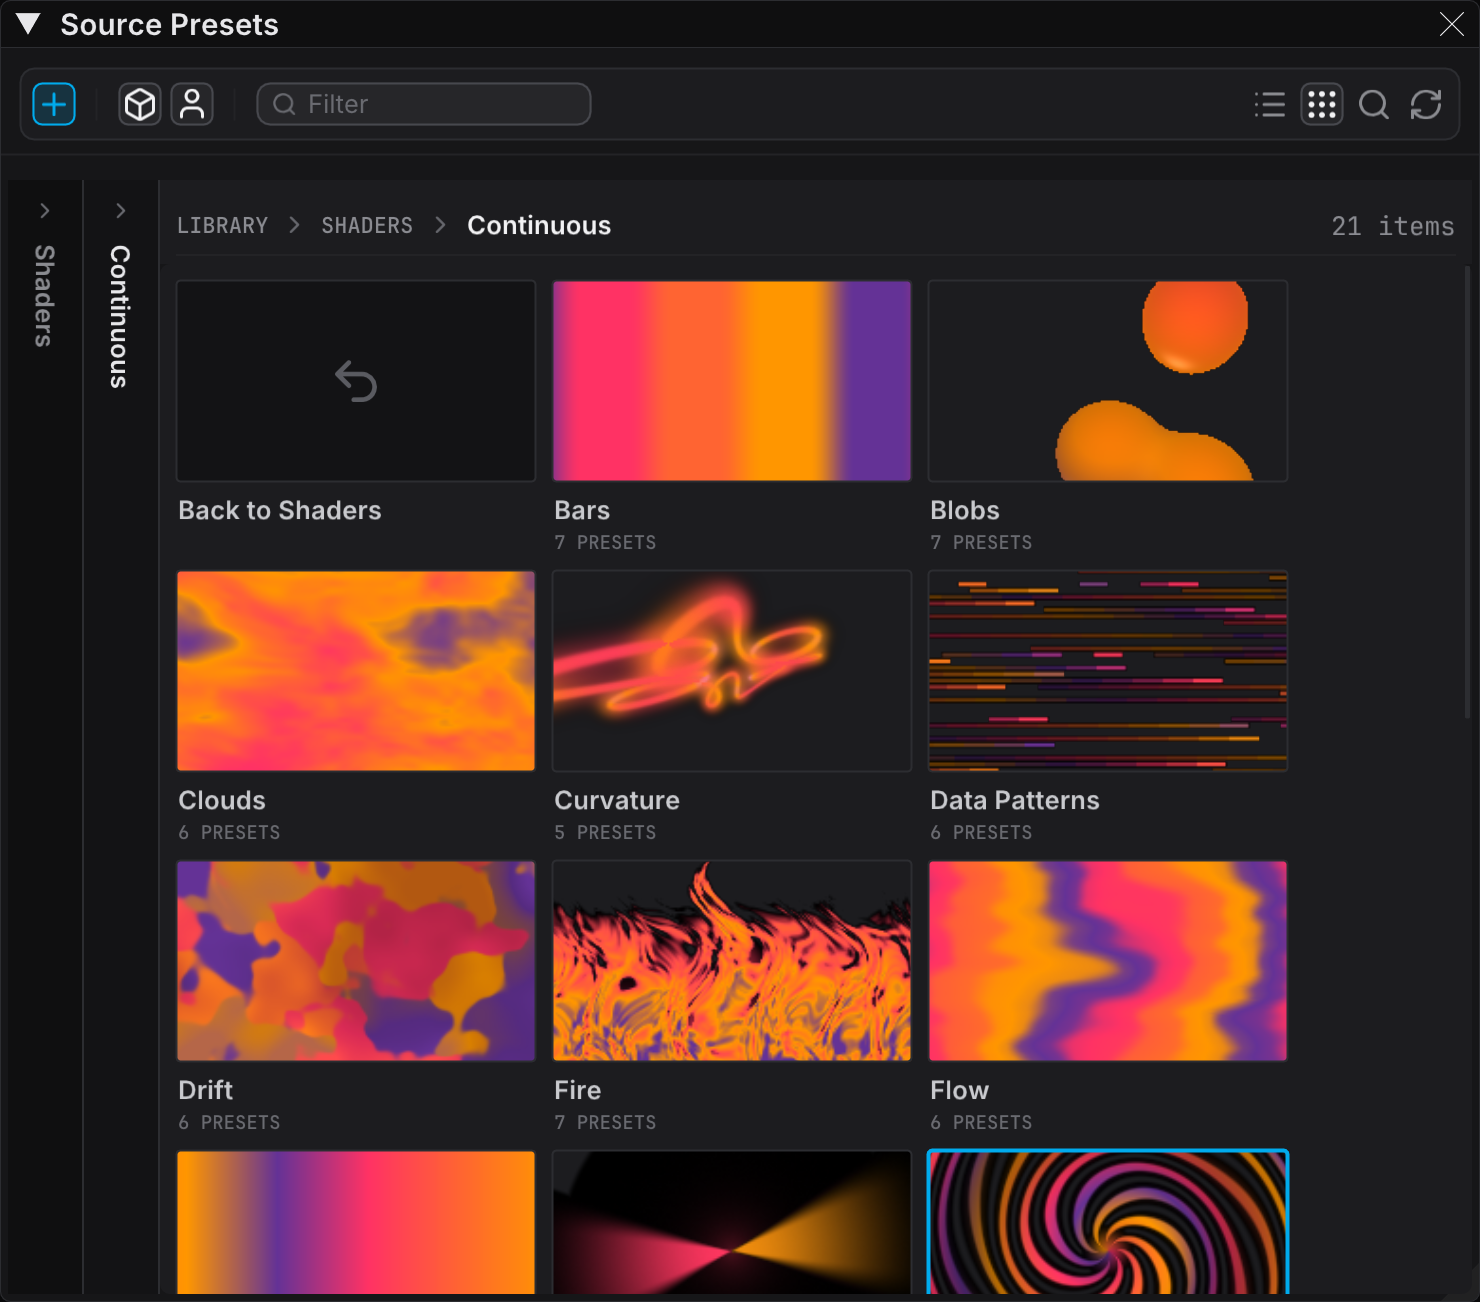1480x1302 pixels.
Task: Toggle the built-in library cube filter
Action: (140, 104)
